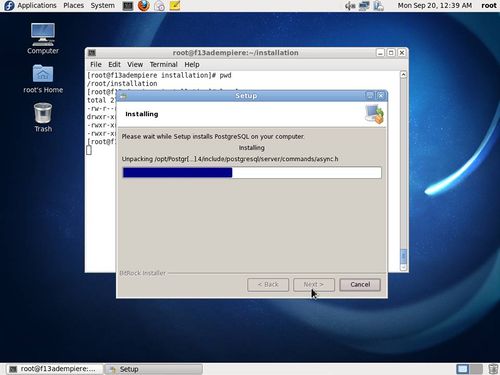Click the terminal scrollbar up arrow
500x375 pixels.
pos(403,74)
